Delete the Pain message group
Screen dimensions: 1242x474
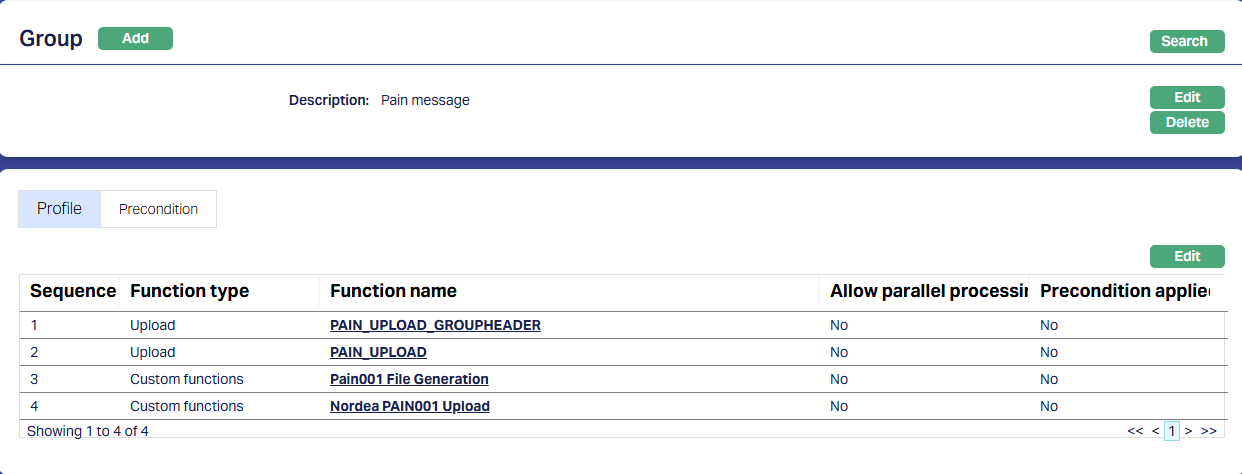pyautogui.click(x=1187, y=122)
